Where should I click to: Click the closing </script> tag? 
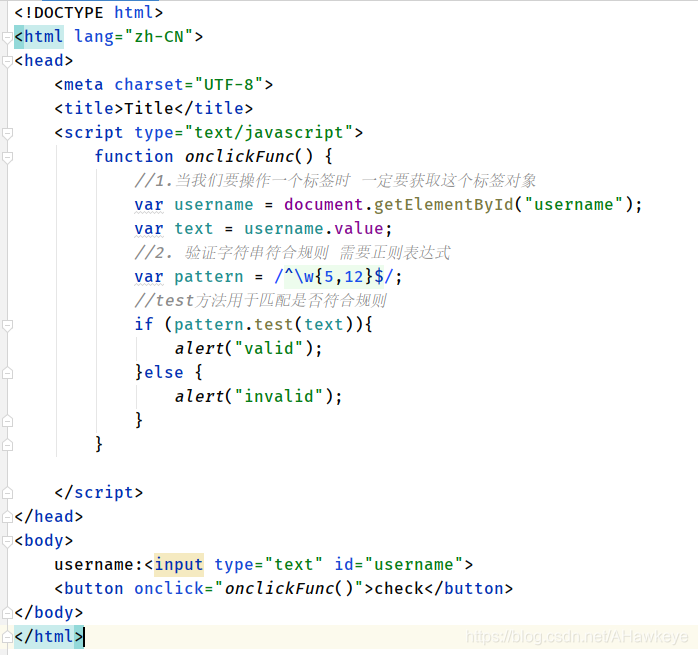[x=98, y=492]
